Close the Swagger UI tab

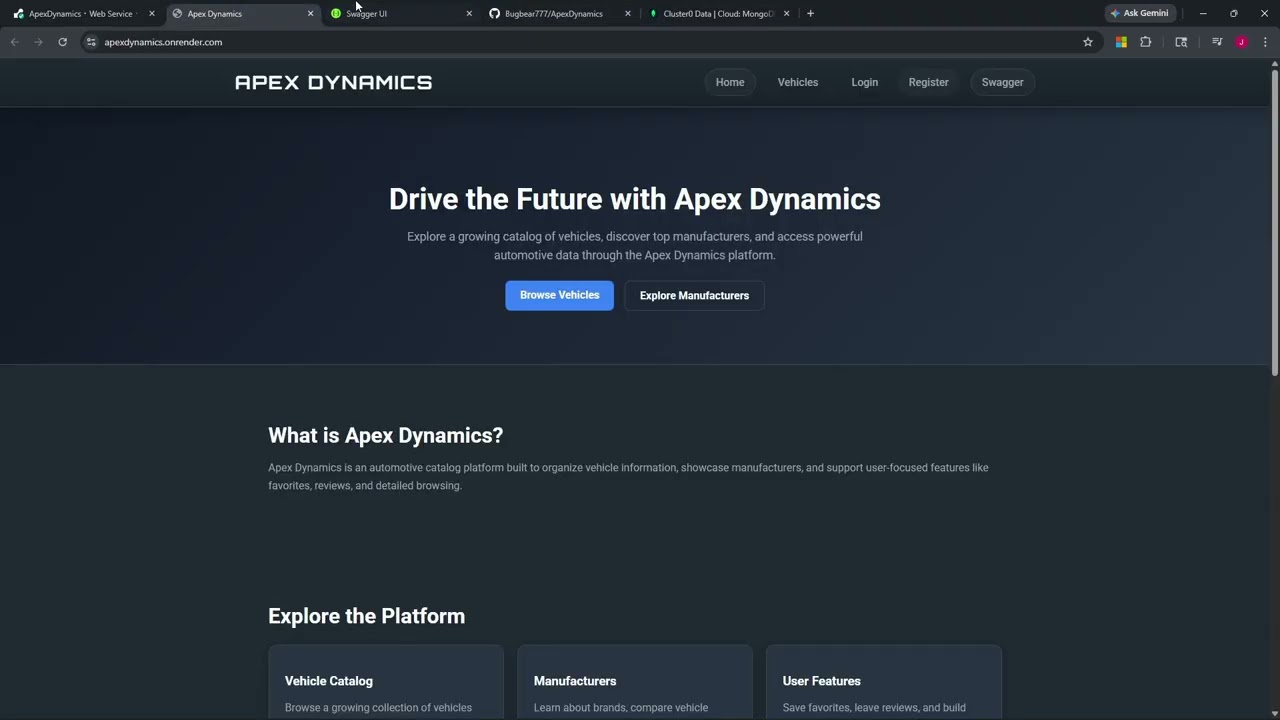pyautogui.click(x=469, y=14)
